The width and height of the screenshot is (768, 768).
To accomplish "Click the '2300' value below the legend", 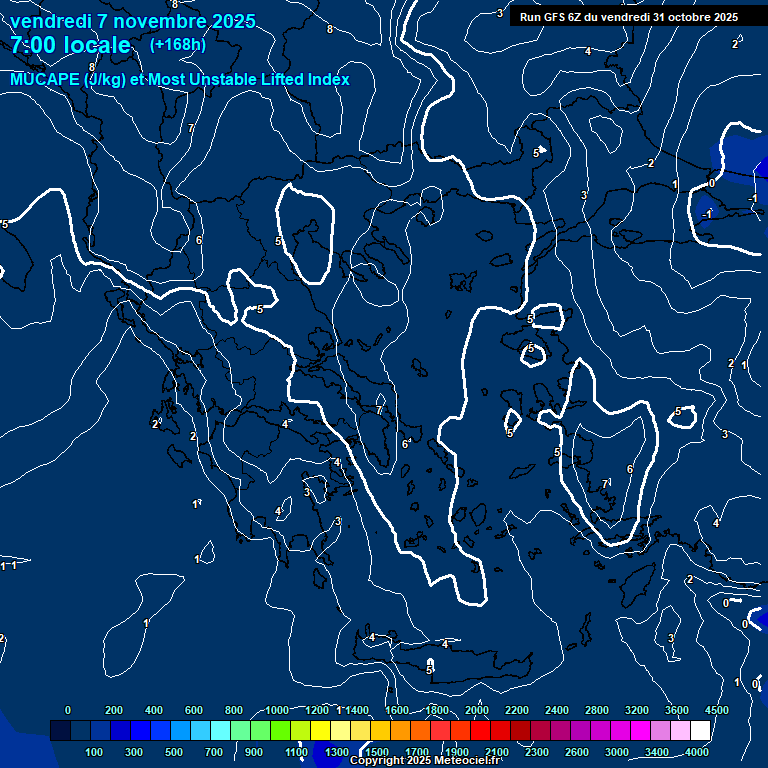I will (x=537, y=752).
